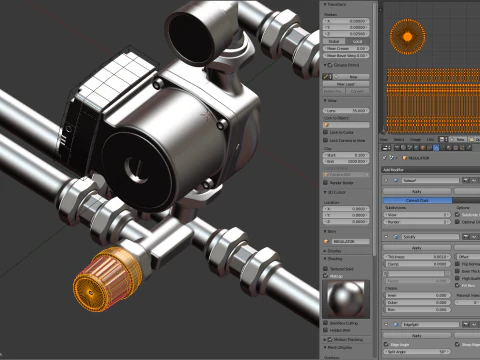Select the active Modifiers wrench tab

[x=436, y=148]
